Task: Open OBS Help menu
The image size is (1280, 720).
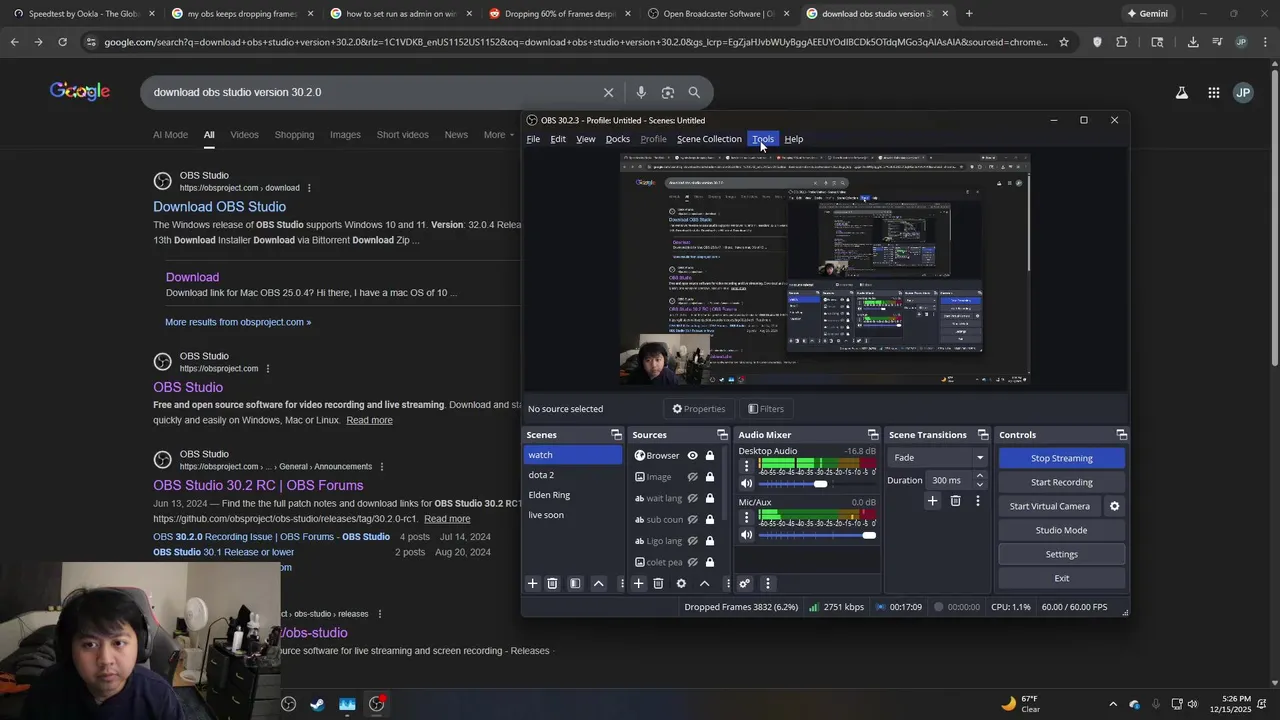Action: tap(794, 139)
